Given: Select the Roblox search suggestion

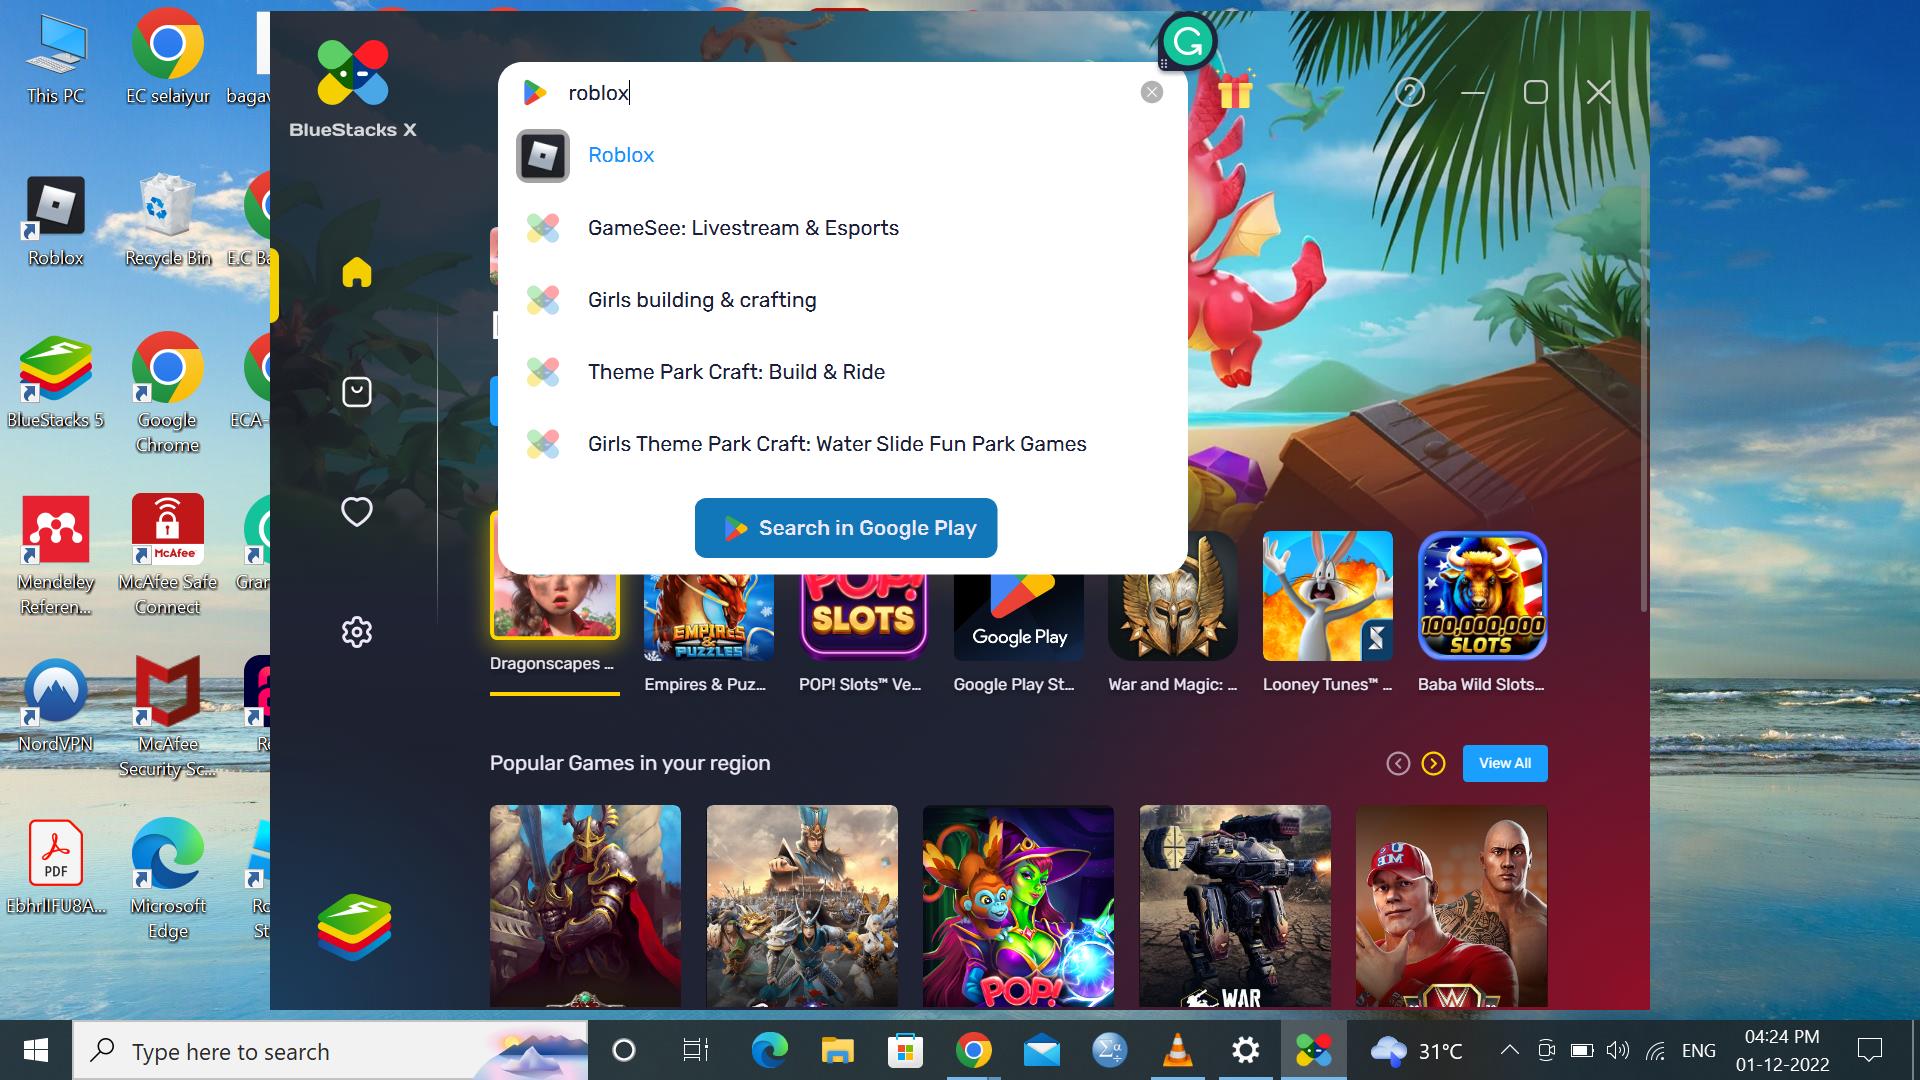Looking at the screenshot, I should (x=842, y=156).
